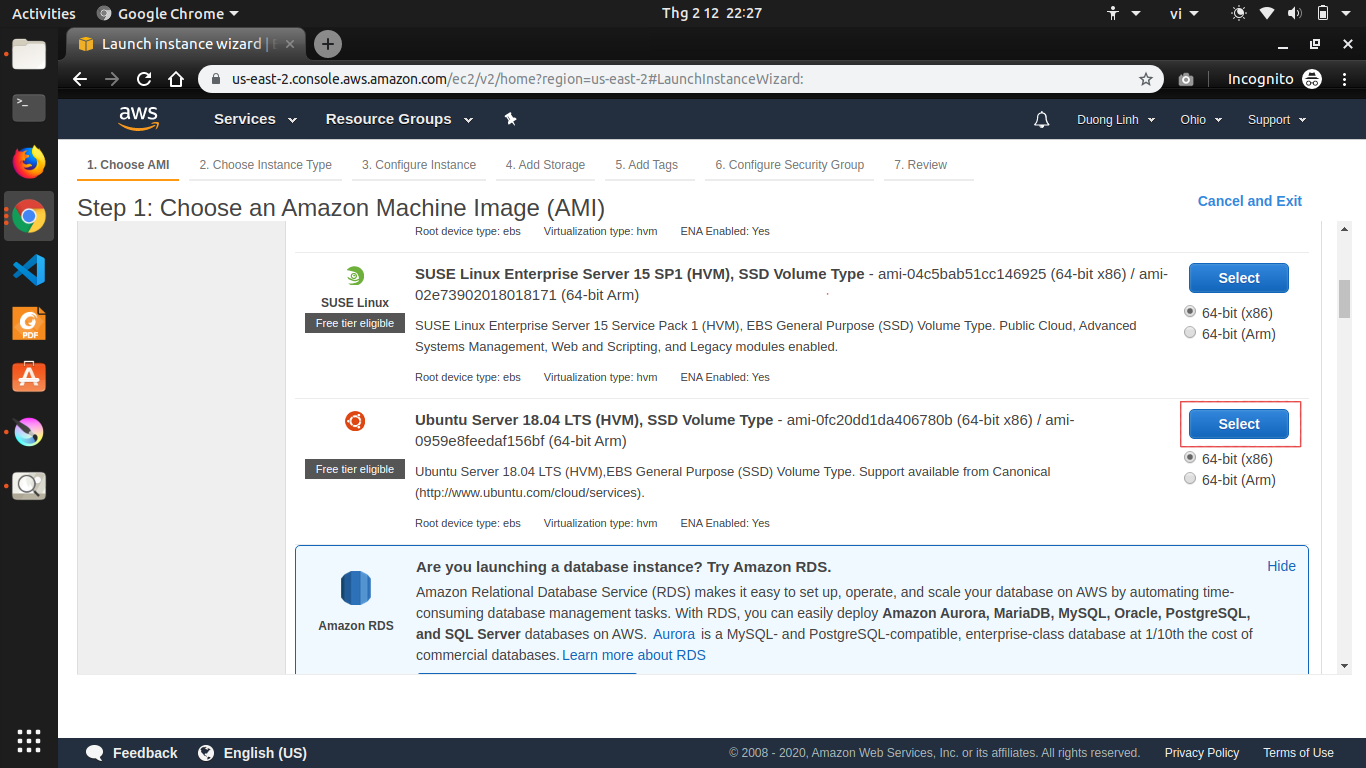
Task: Select 64-bit (x86) for SUSE Linux
Action: (1190, 312)
